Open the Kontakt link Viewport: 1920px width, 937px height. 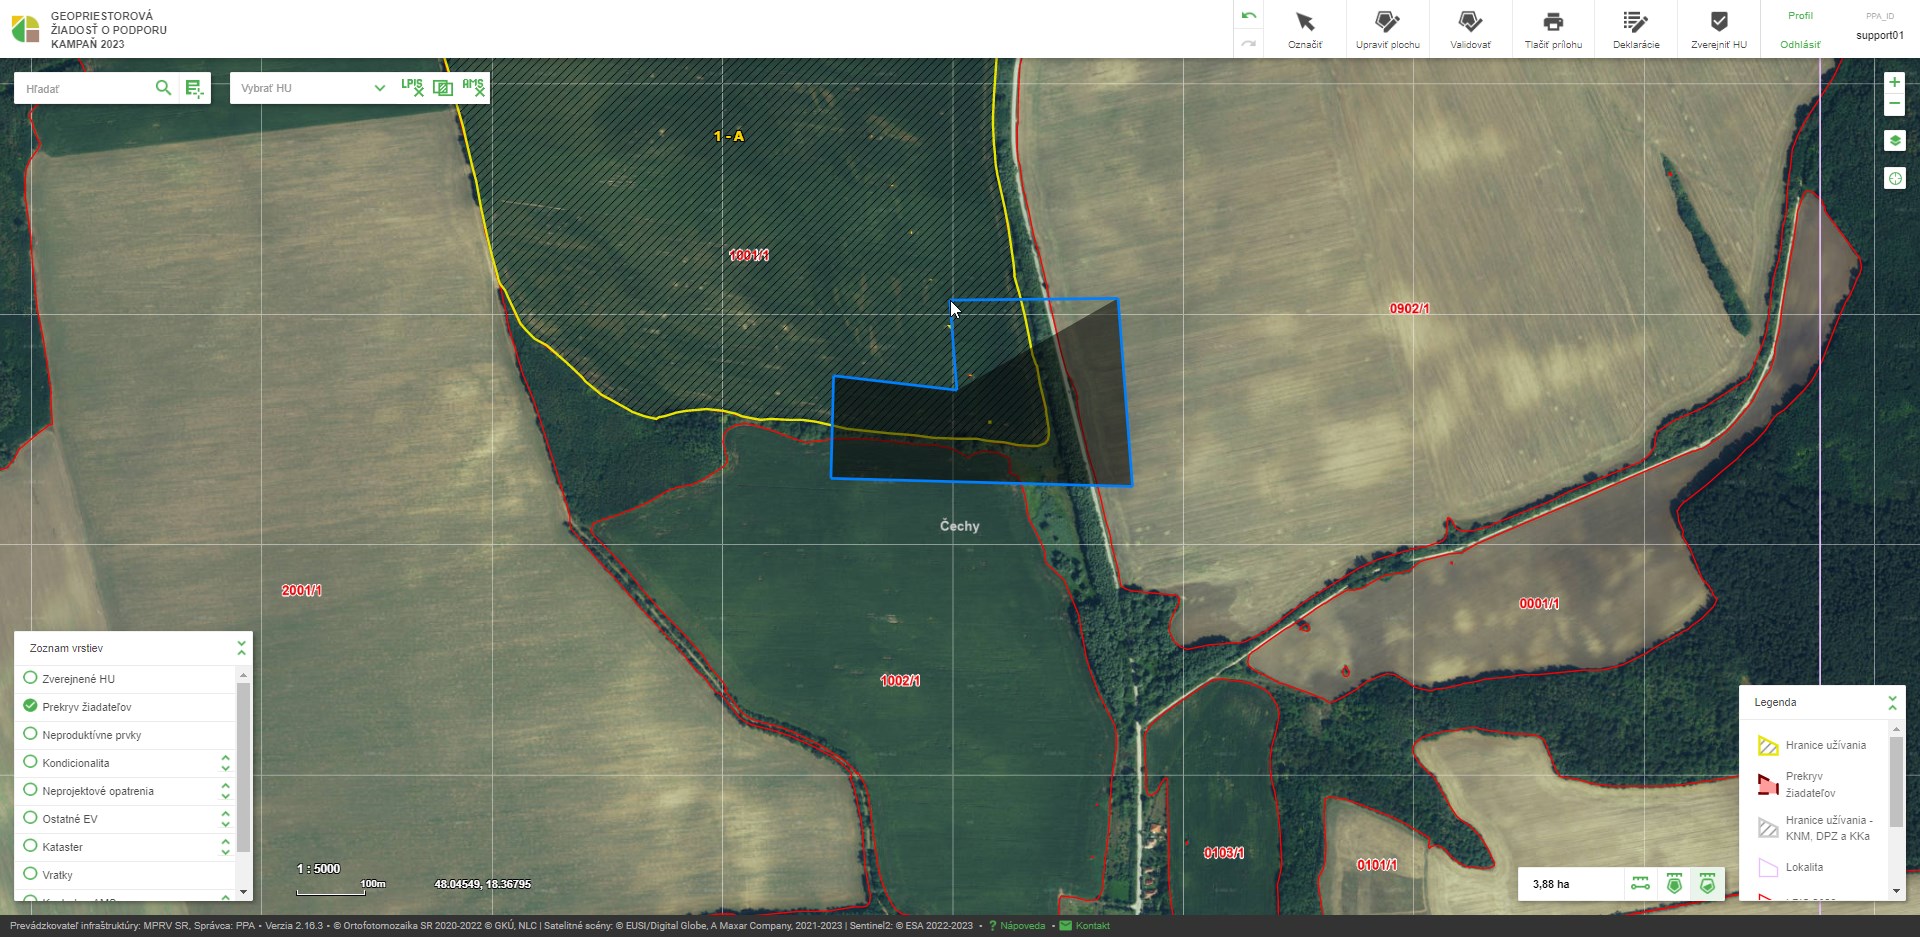1092,926
